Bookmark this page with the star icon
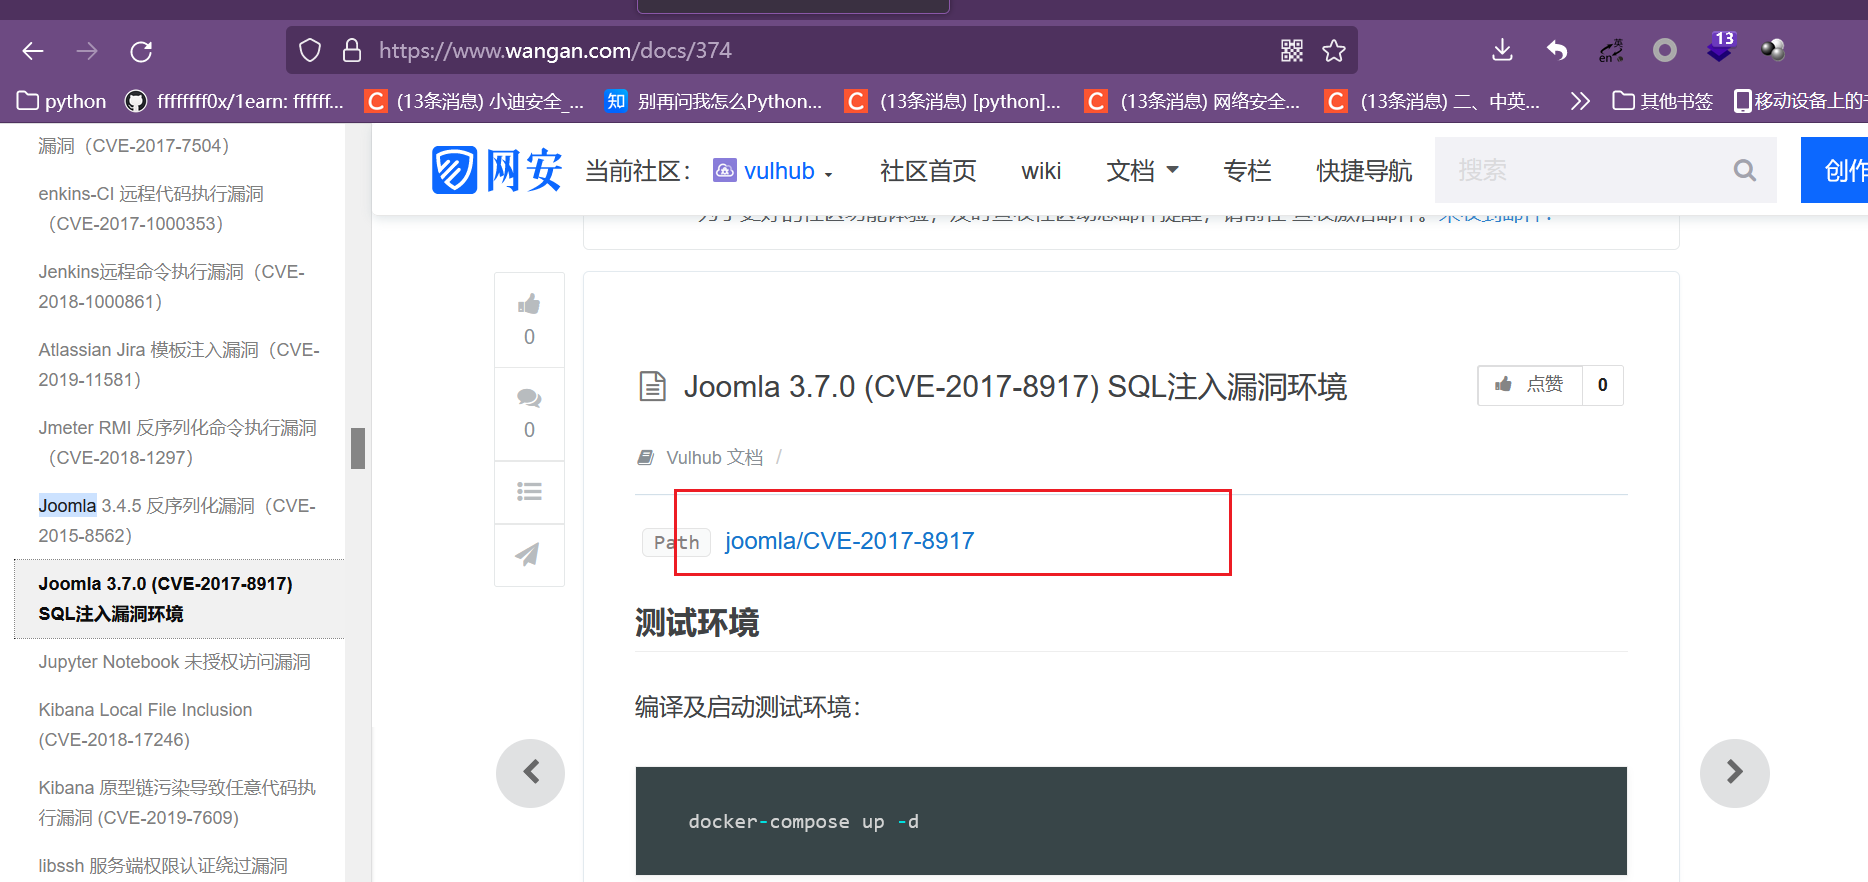The height and width of the screenshot is (882, 1868). click(x=1334, y=51)
